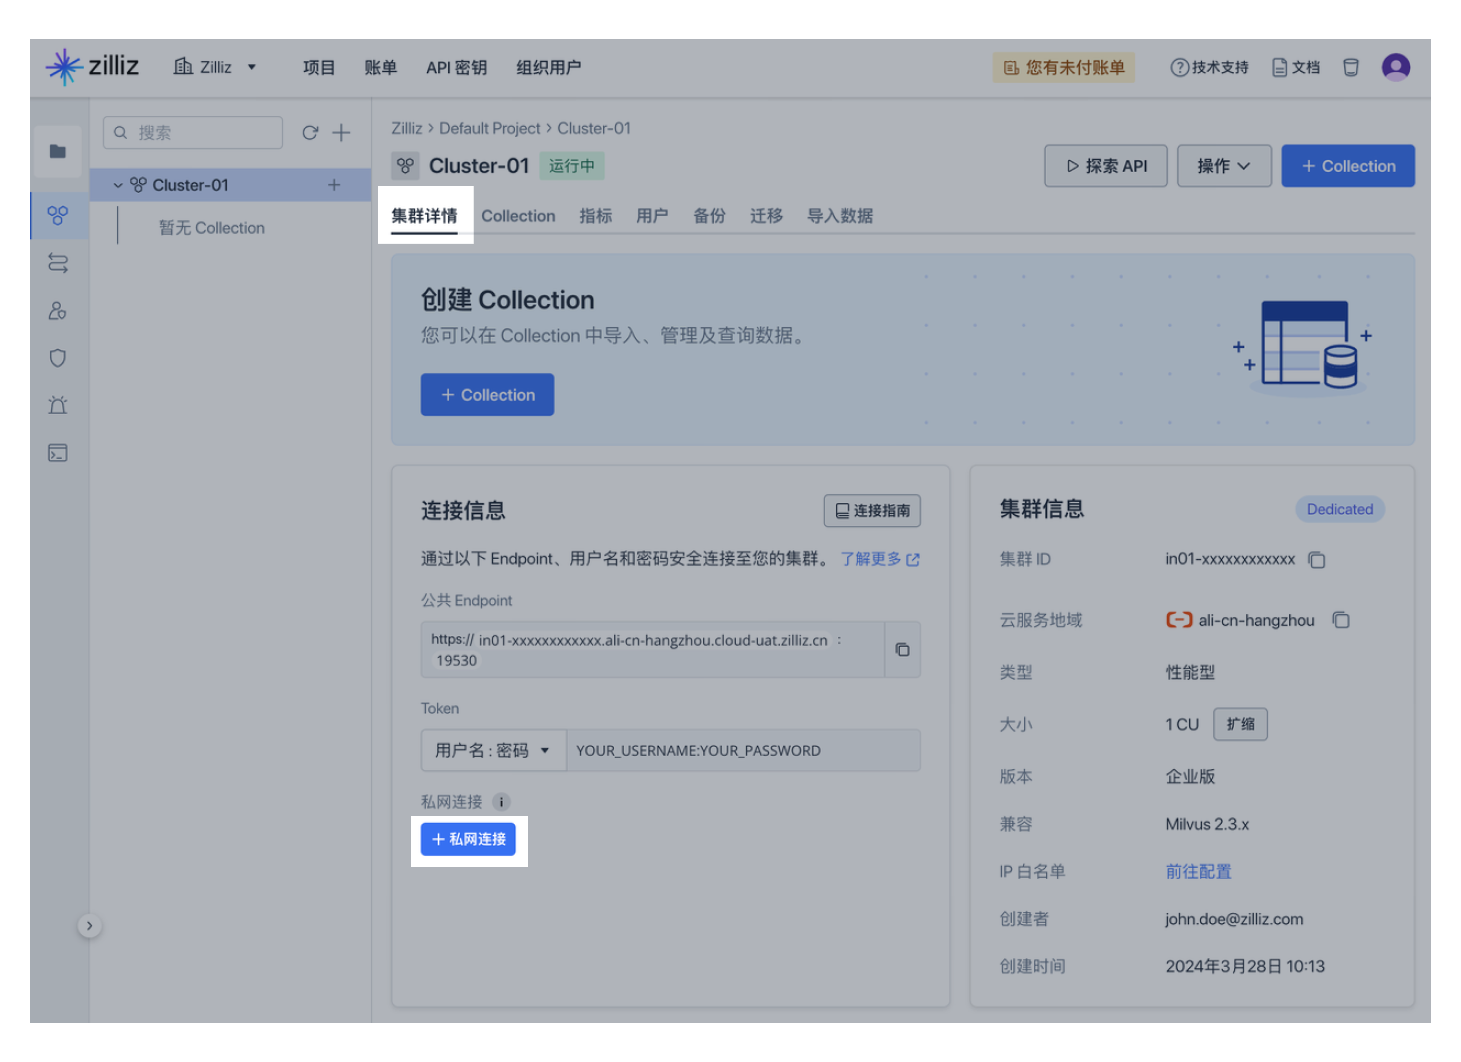Click the 扩缩 scale button
Viewport: 1461px width, 1062px height.
coord(1240,724)
